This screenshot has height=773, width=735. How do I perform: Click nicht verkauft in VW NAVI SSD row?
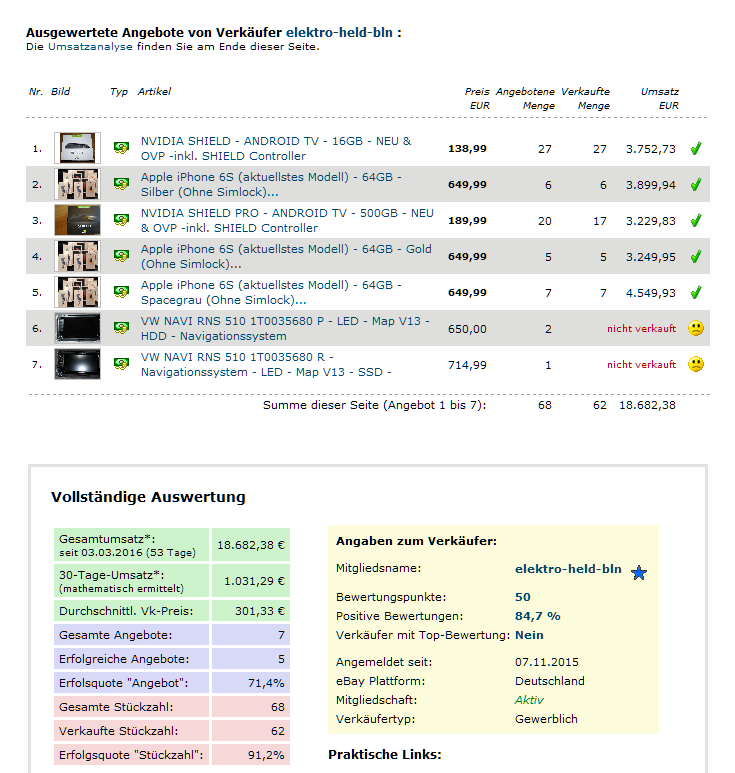point(641,364)
